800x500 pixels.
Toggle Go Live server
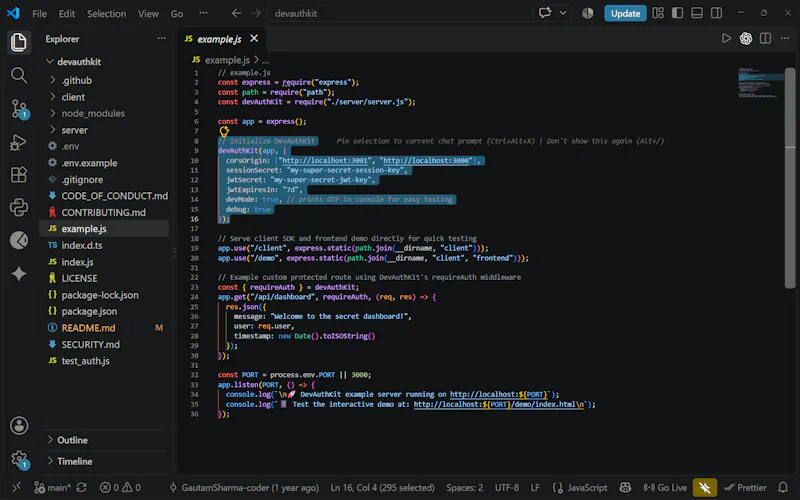[x=665, y=488]
